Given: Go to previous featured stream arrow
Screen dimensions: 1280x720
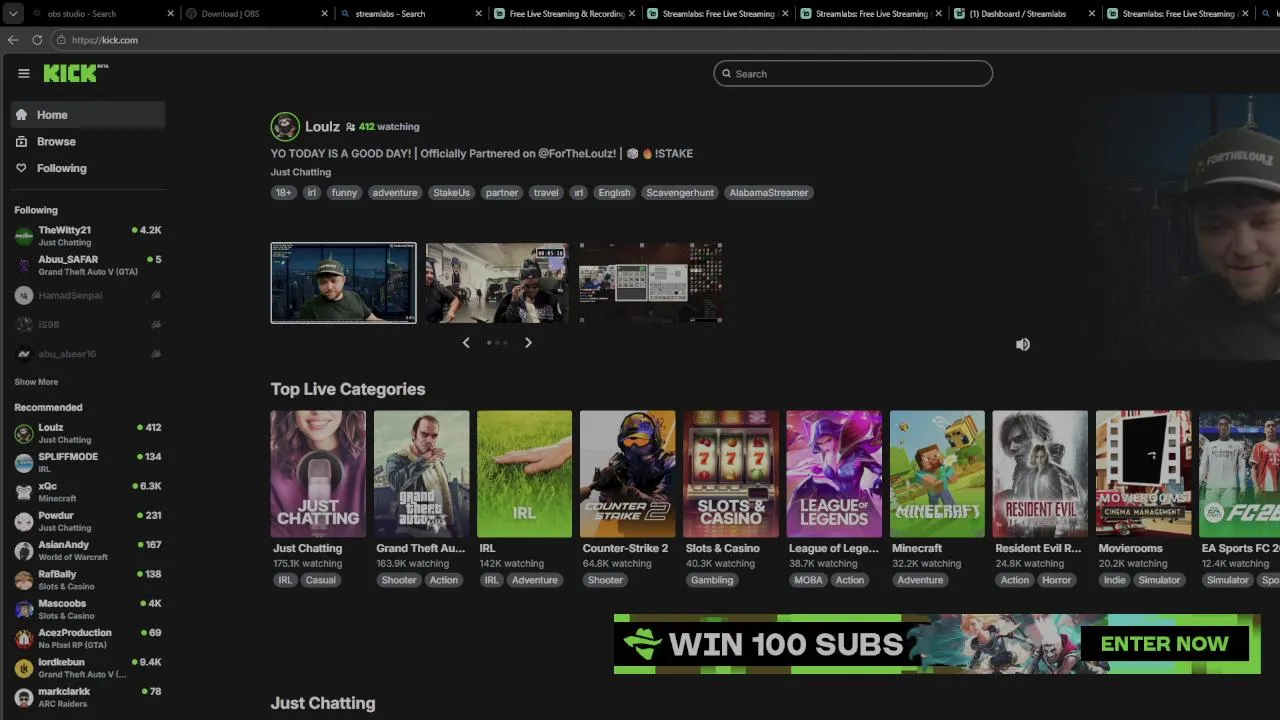Looking at the screenshot, I should pyautogui.click(x=466, y=342).
